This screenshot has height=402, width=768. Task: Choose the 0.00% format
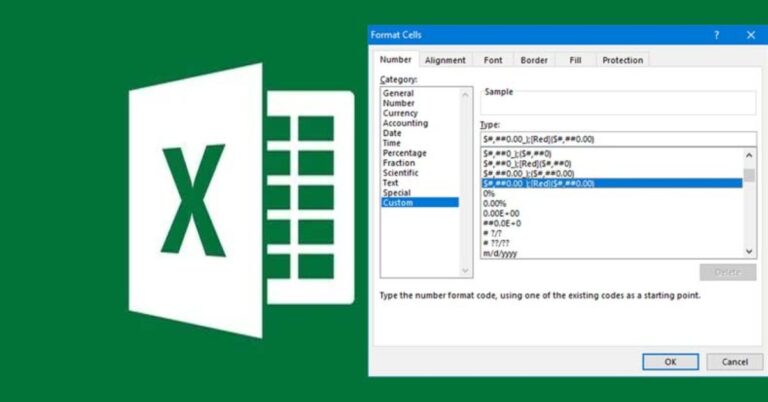pos(612,204)
